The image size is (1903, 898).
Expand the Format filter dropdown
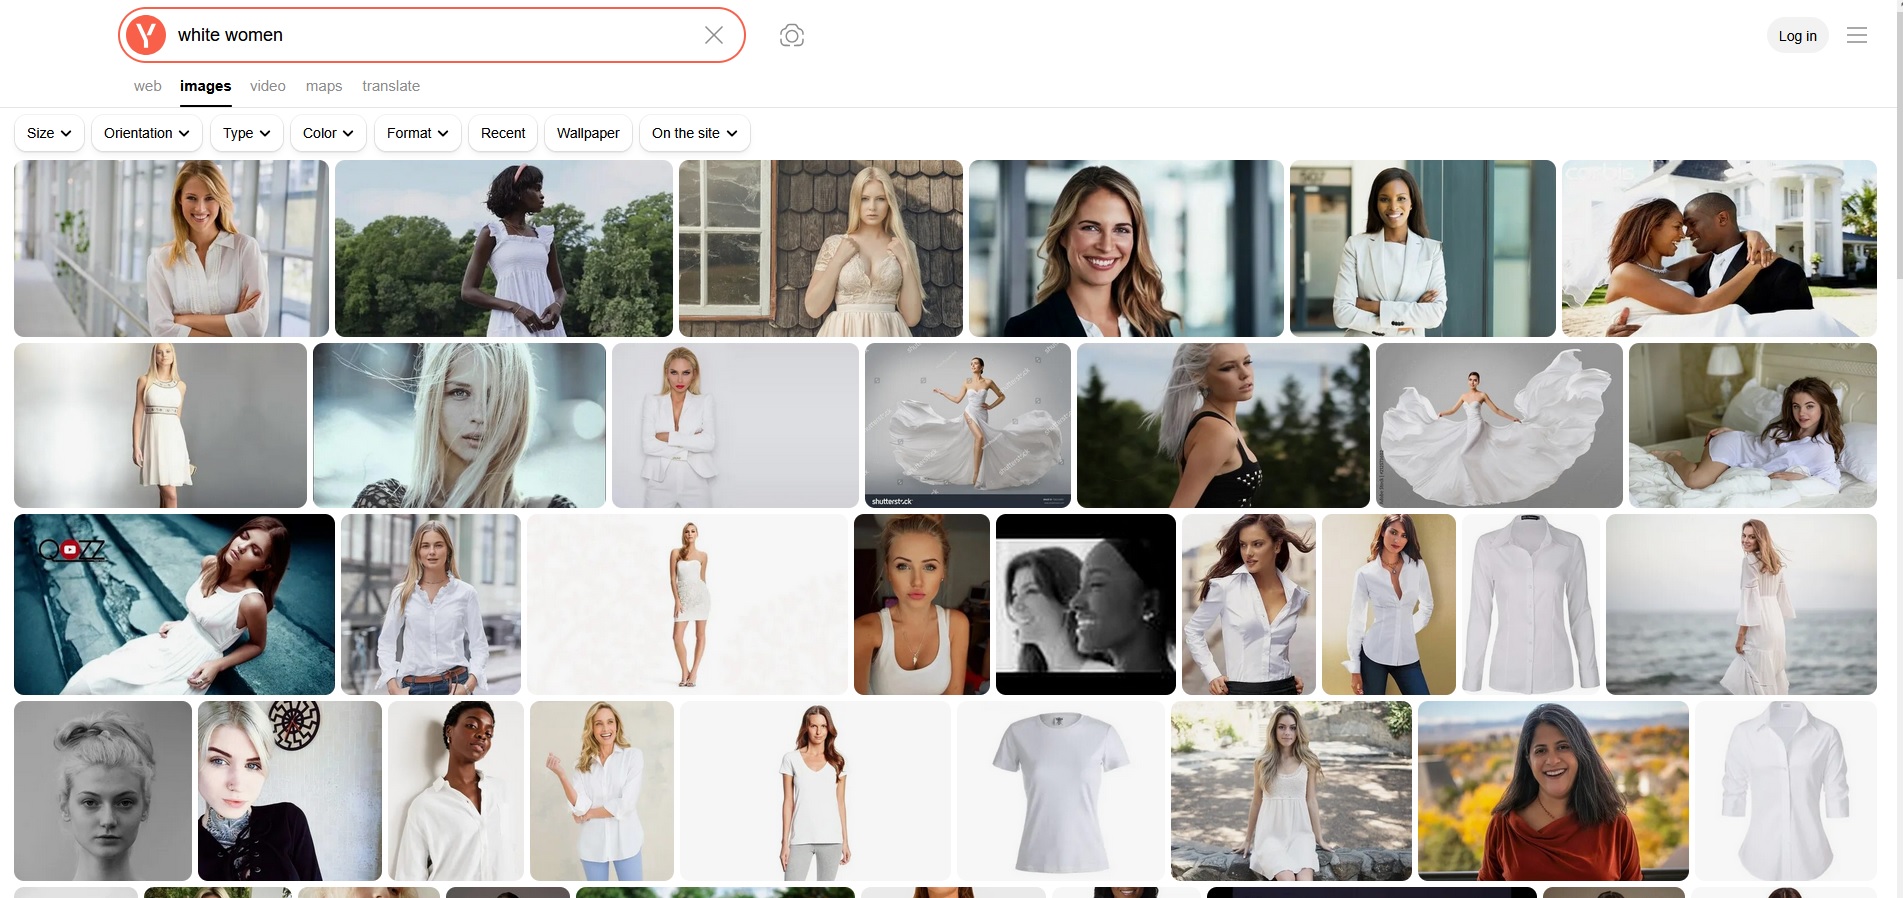418,133
